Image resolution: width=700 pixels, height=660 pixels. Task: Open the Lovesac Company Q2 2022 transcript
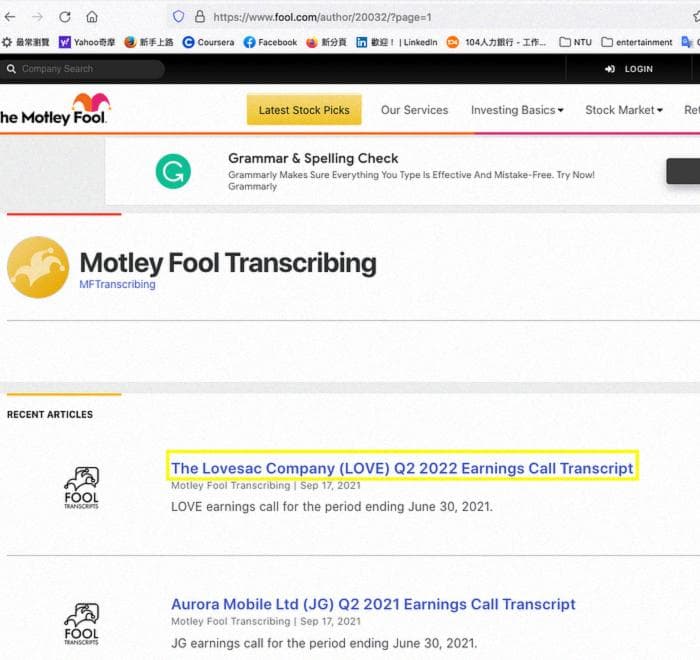tap(402, 468)
